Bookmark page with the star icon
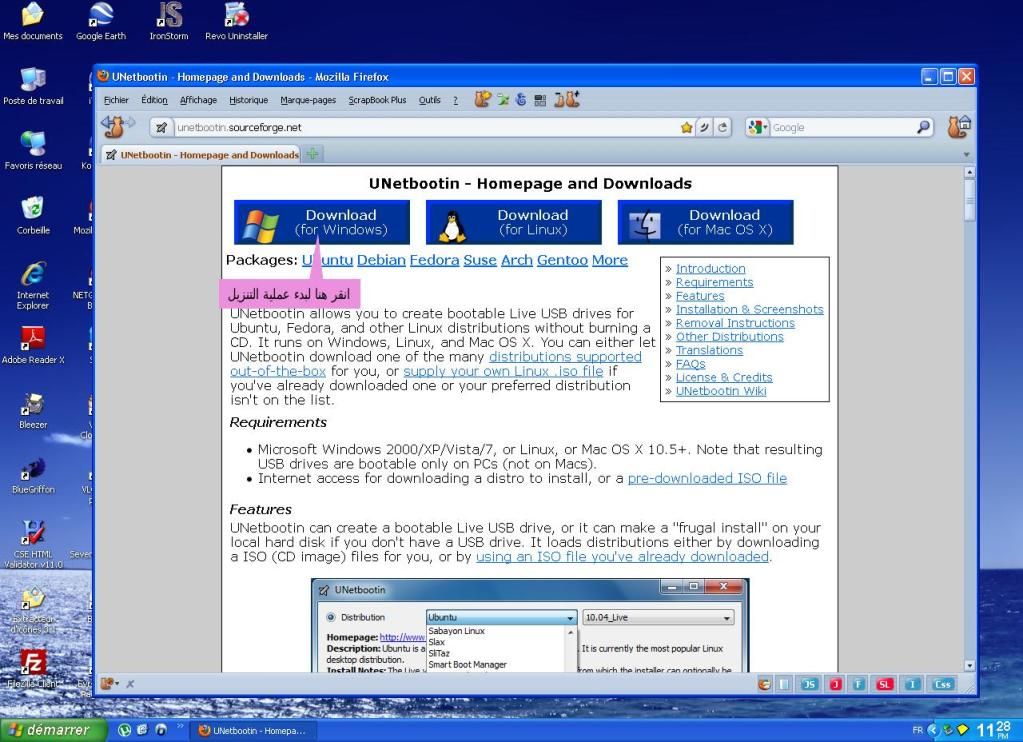 [686, 127]
